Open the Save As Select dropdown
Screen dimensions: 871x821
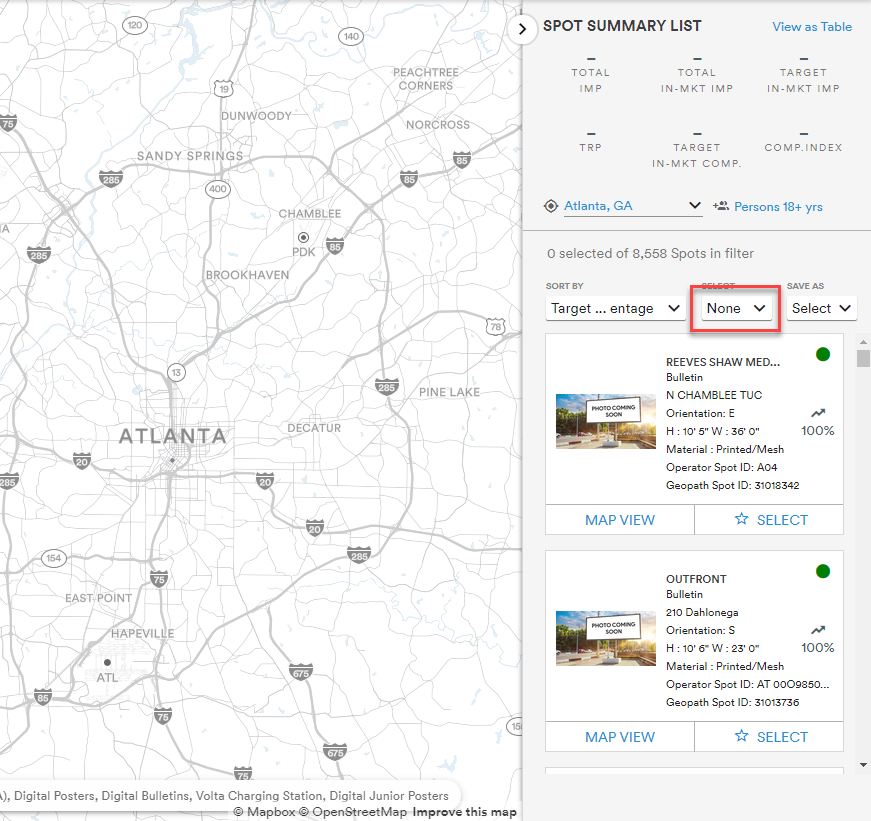(x=821, y=308)
